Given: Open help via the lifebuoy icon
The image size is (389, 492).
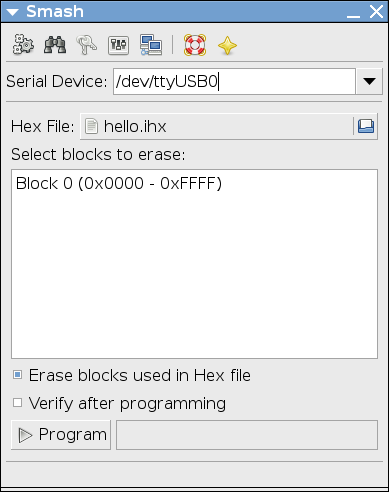Looking at the screenshot, I should [x=195, y=45].
